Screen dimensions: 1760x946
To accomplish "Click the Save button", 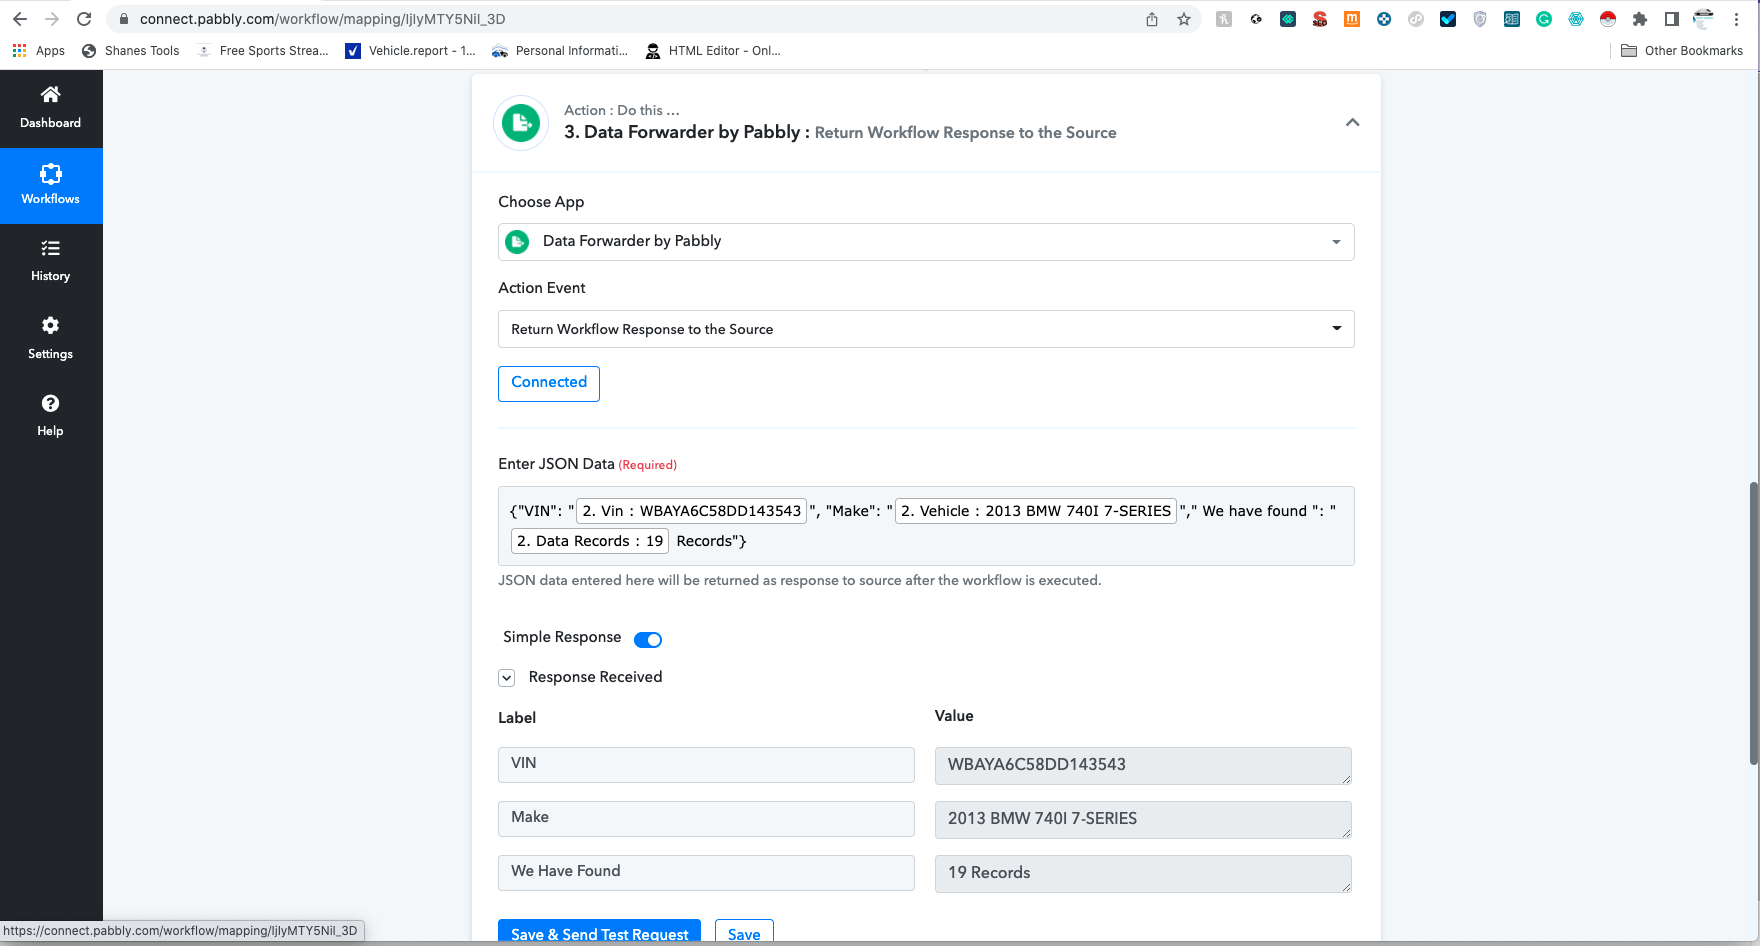I will coord(744,933).
